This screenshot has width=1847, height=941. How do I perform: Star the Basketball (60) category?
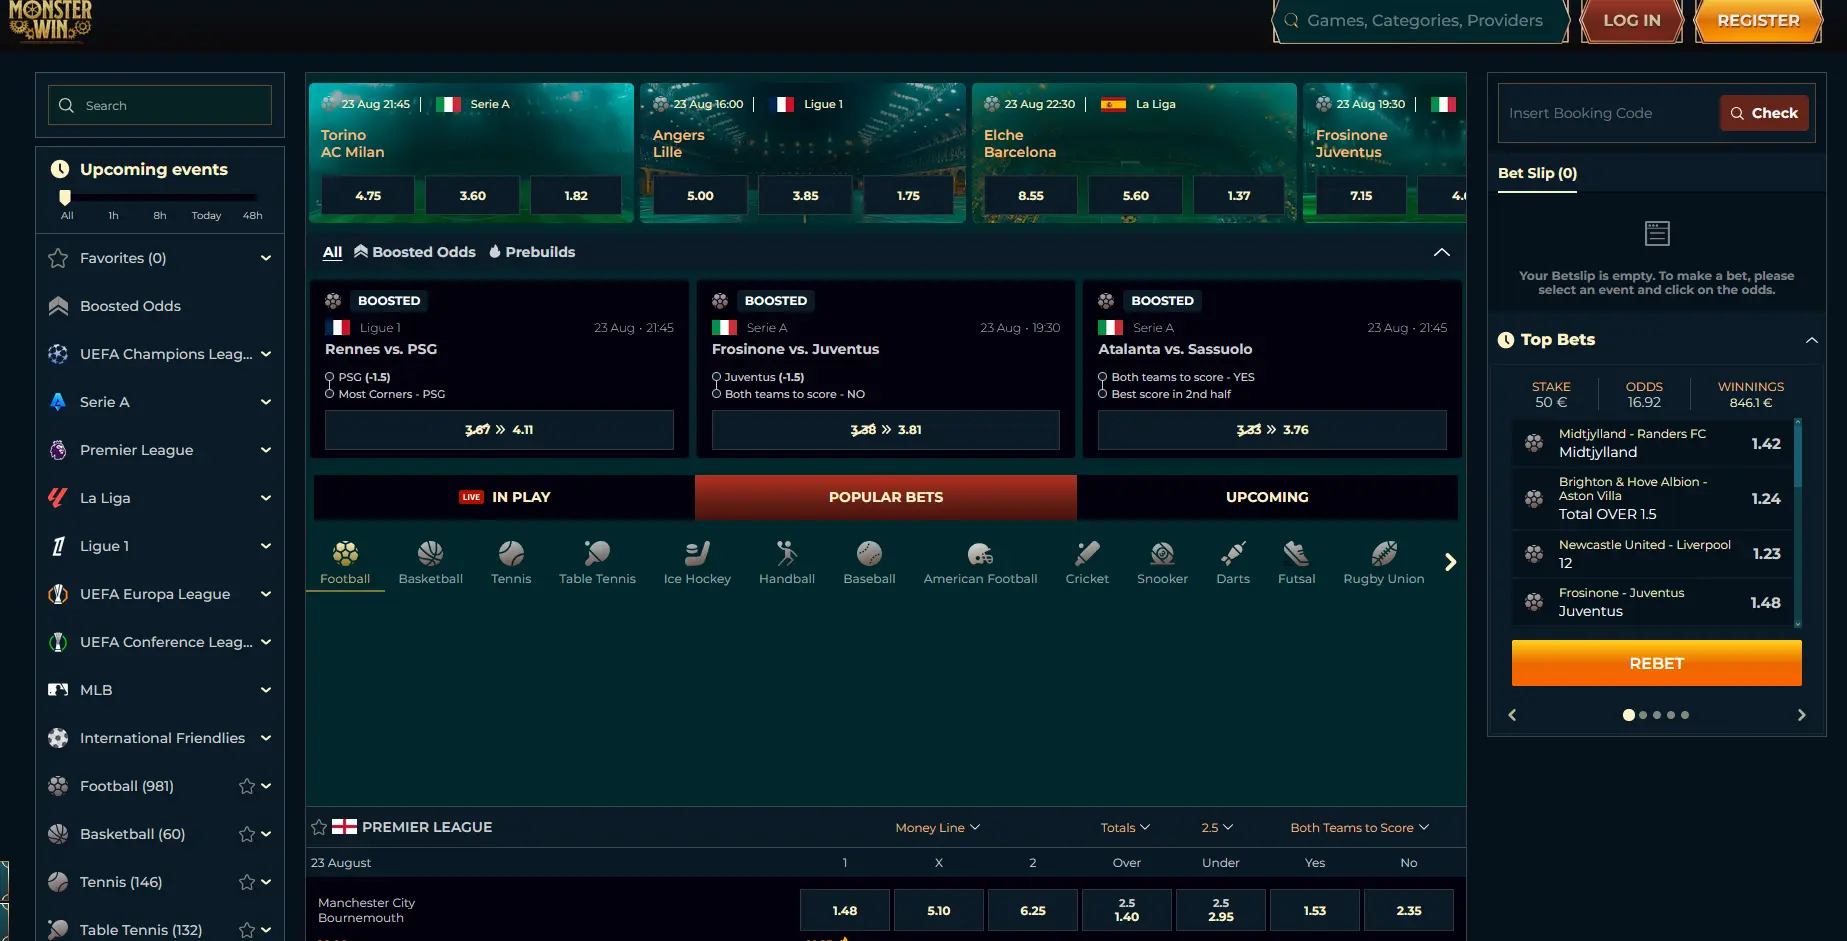point(247,834)
